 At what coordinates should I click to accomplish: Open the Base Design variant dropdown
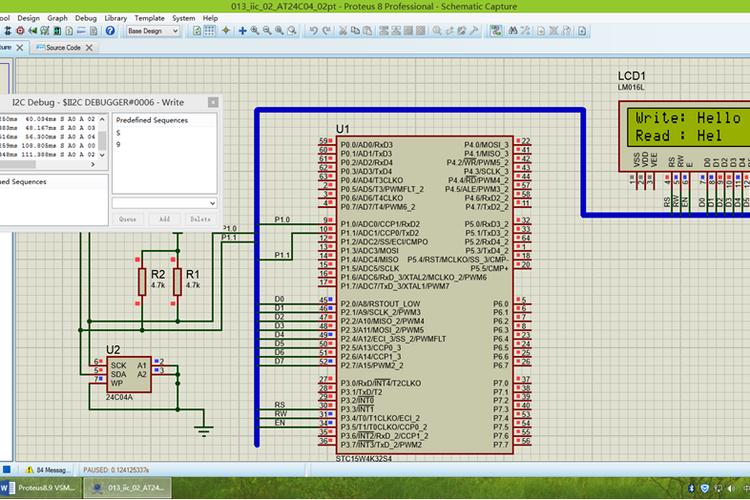(153, 31)
